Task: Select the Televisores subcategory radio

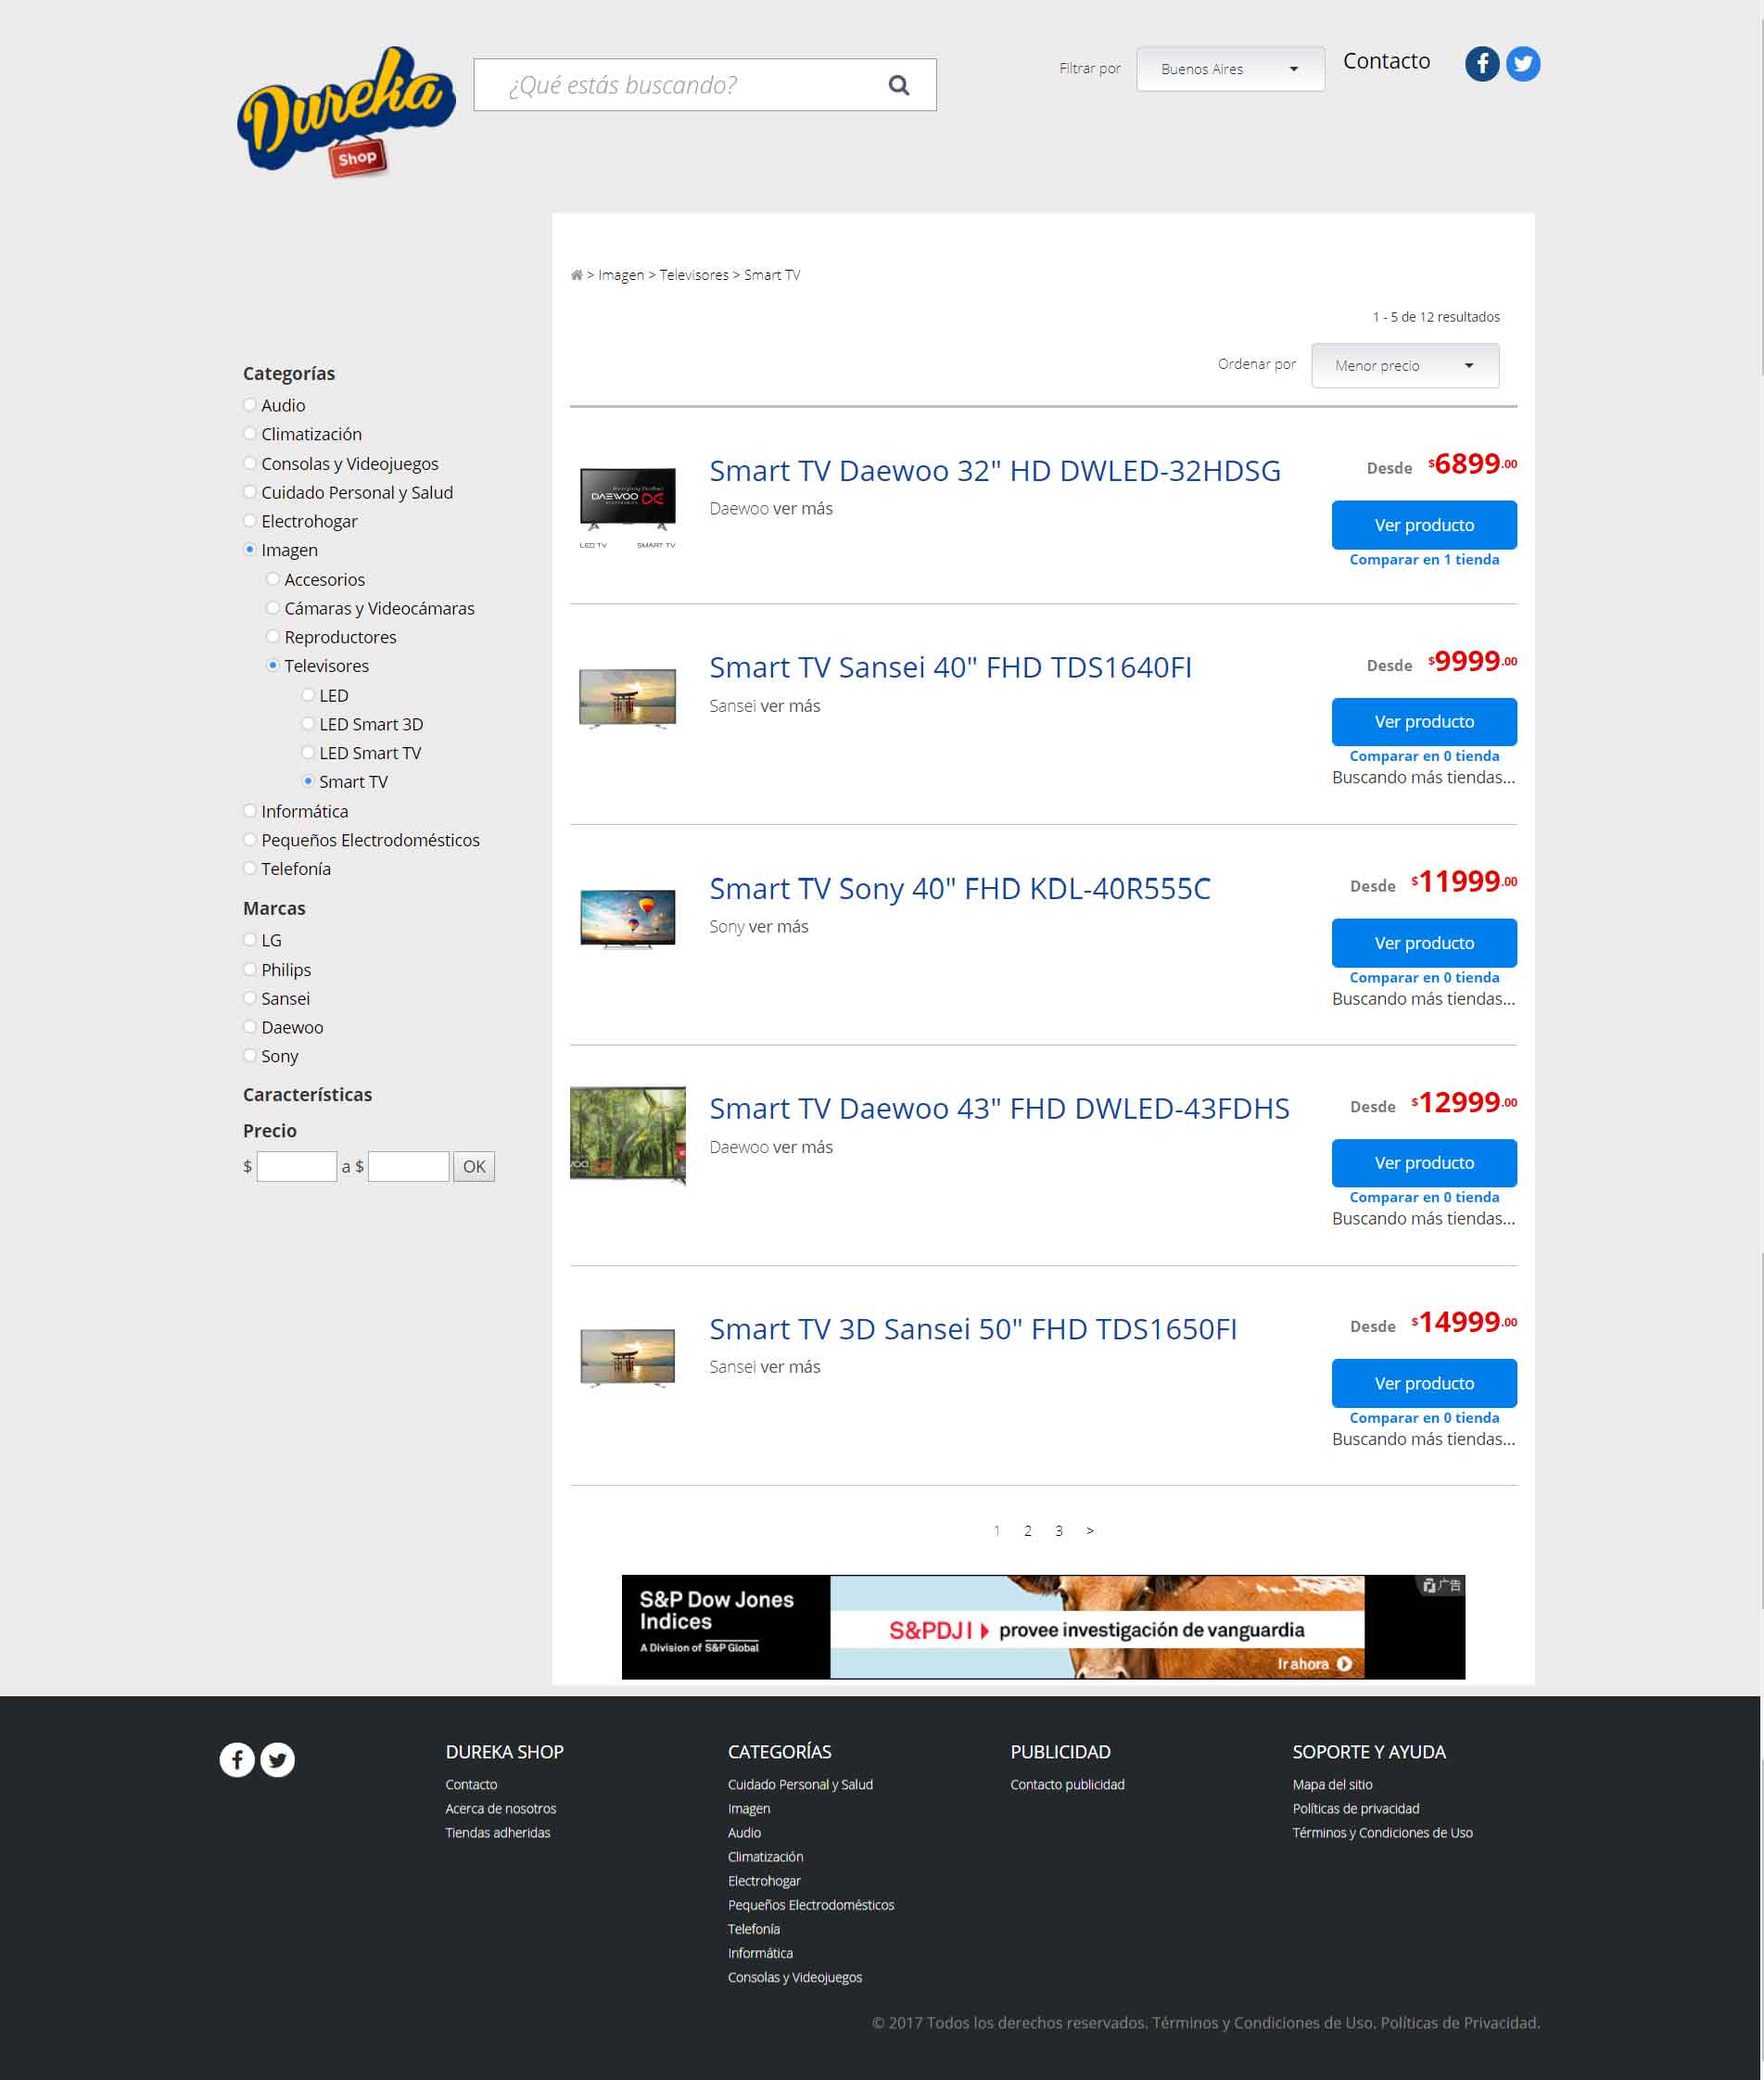Action: [272, 666]
